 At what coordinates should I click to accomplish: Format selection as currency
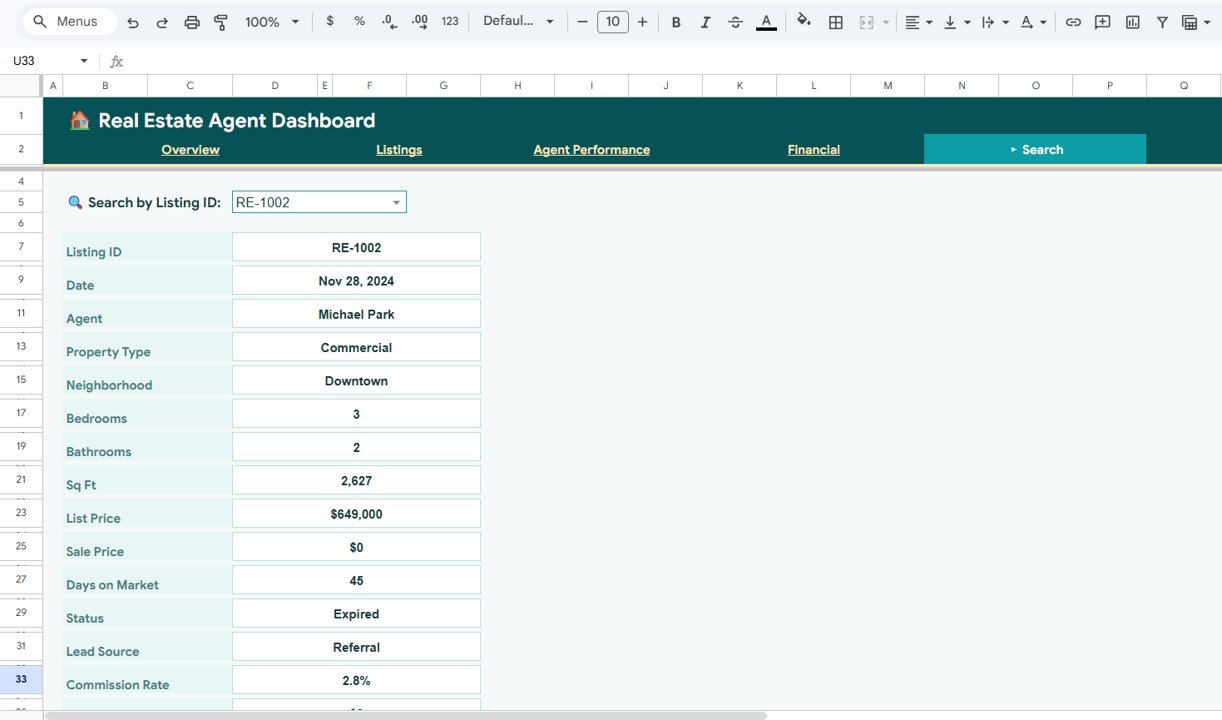click(x=330, y=20)
